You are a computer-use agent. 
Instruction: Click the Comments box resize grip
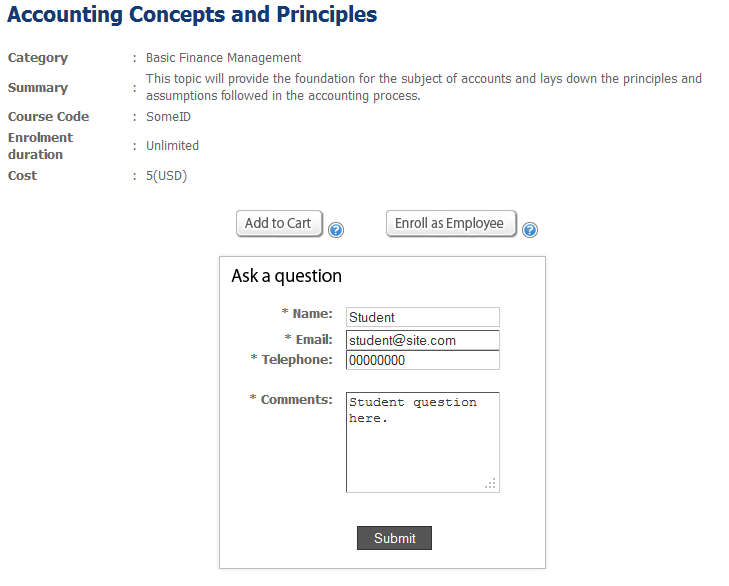[490, 484]
